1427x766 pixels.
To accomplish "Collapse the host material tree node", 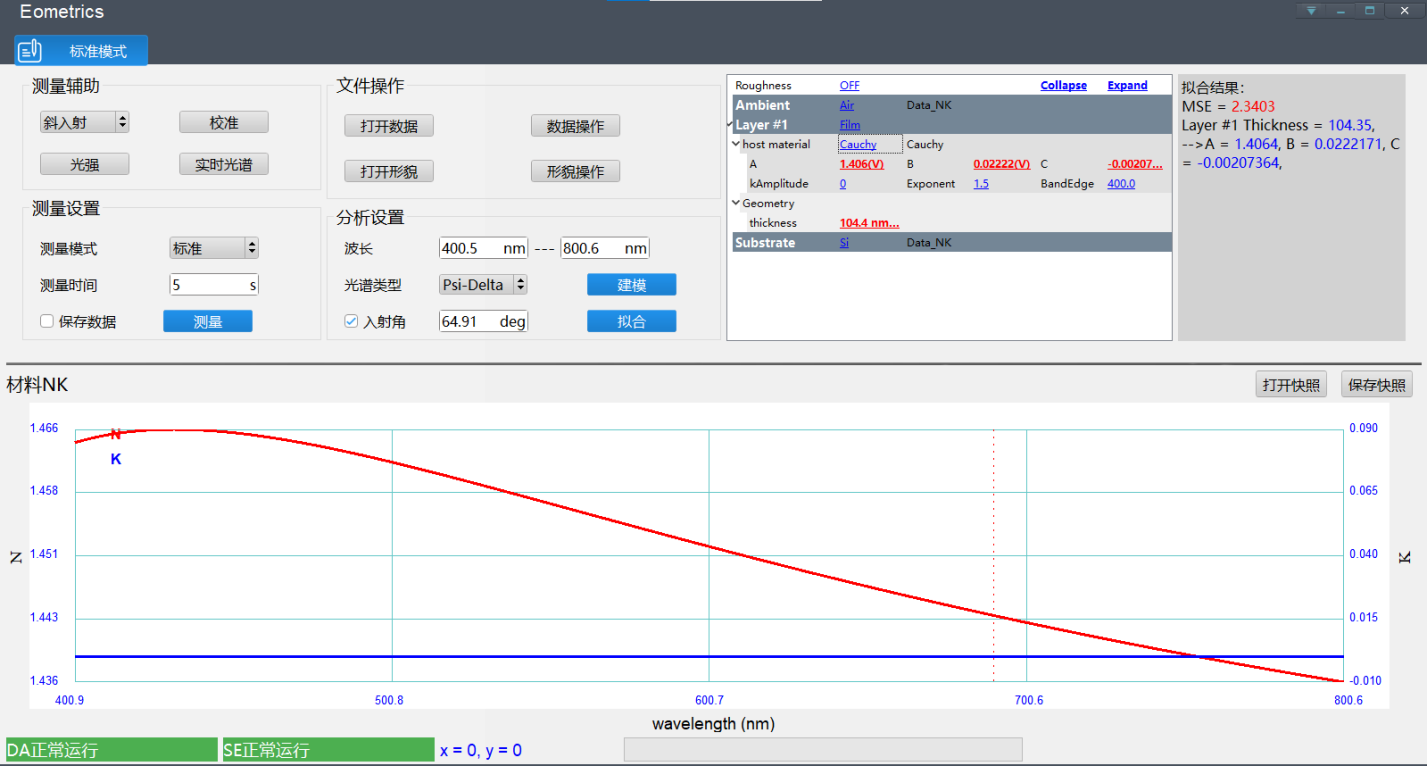I will pos(736,144).
